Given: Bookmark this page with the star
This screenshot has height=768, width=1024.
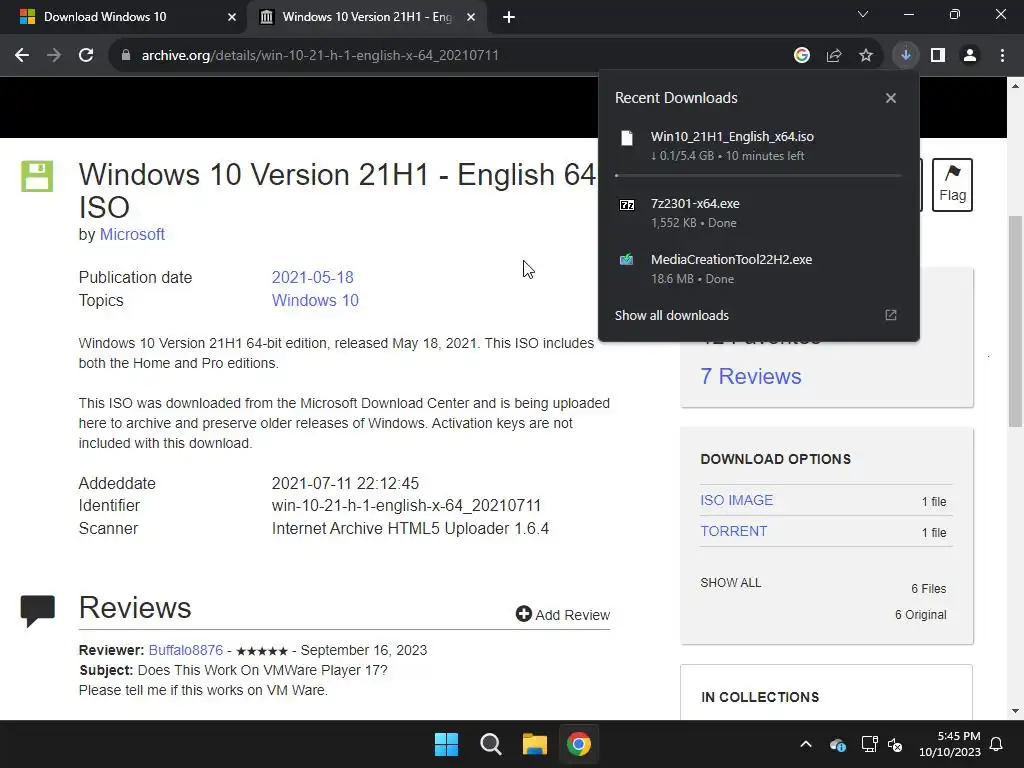Looking at the screenshot, I should pyautogui.click(x=865, y=56).
